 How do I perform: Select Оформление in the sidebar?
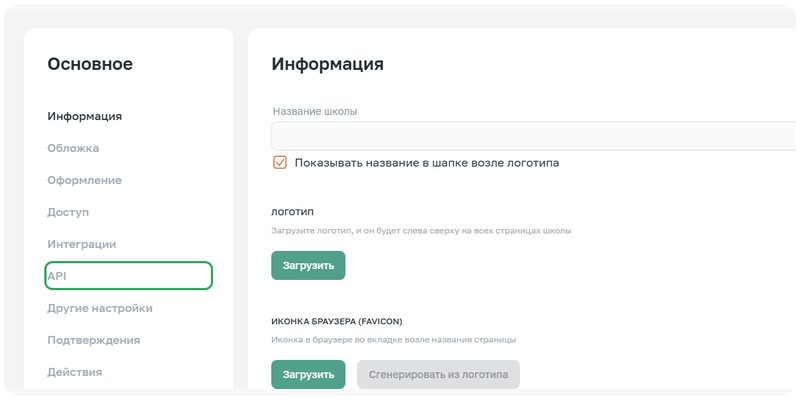pyautogui.click(x=84, y=180)
